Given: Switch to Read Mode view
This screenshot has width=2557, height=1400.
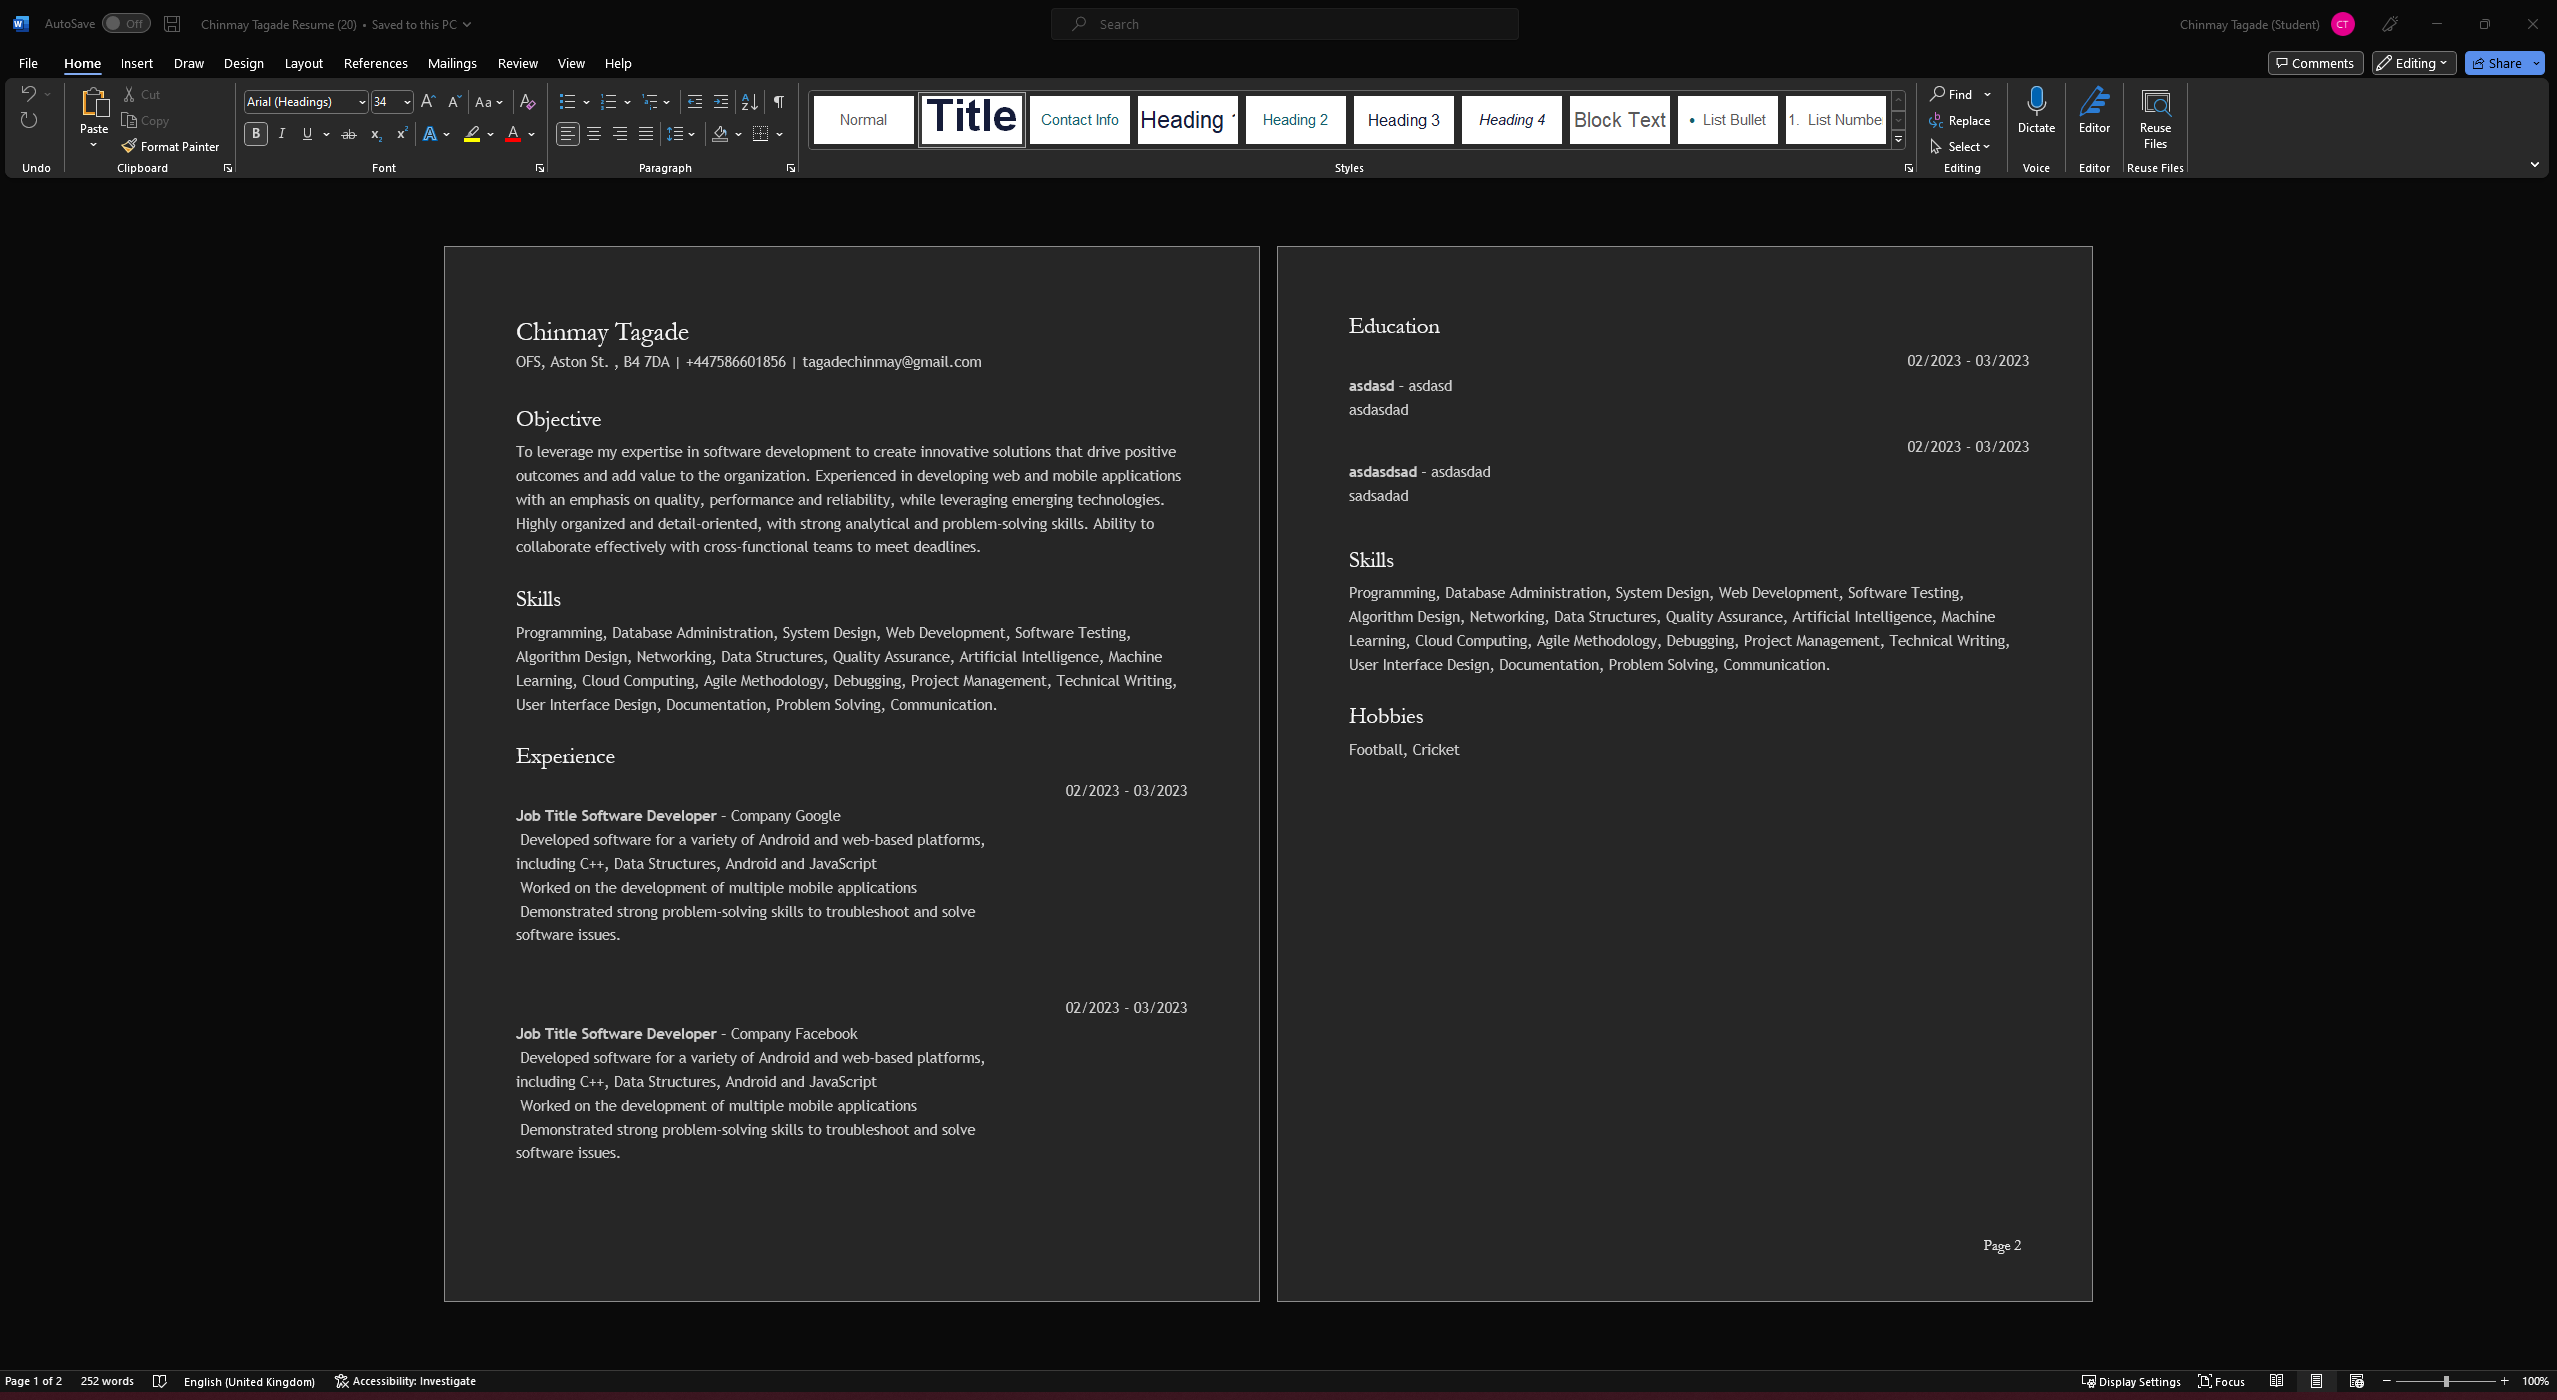Looking at the screenshot, I should (2276, 1381).
